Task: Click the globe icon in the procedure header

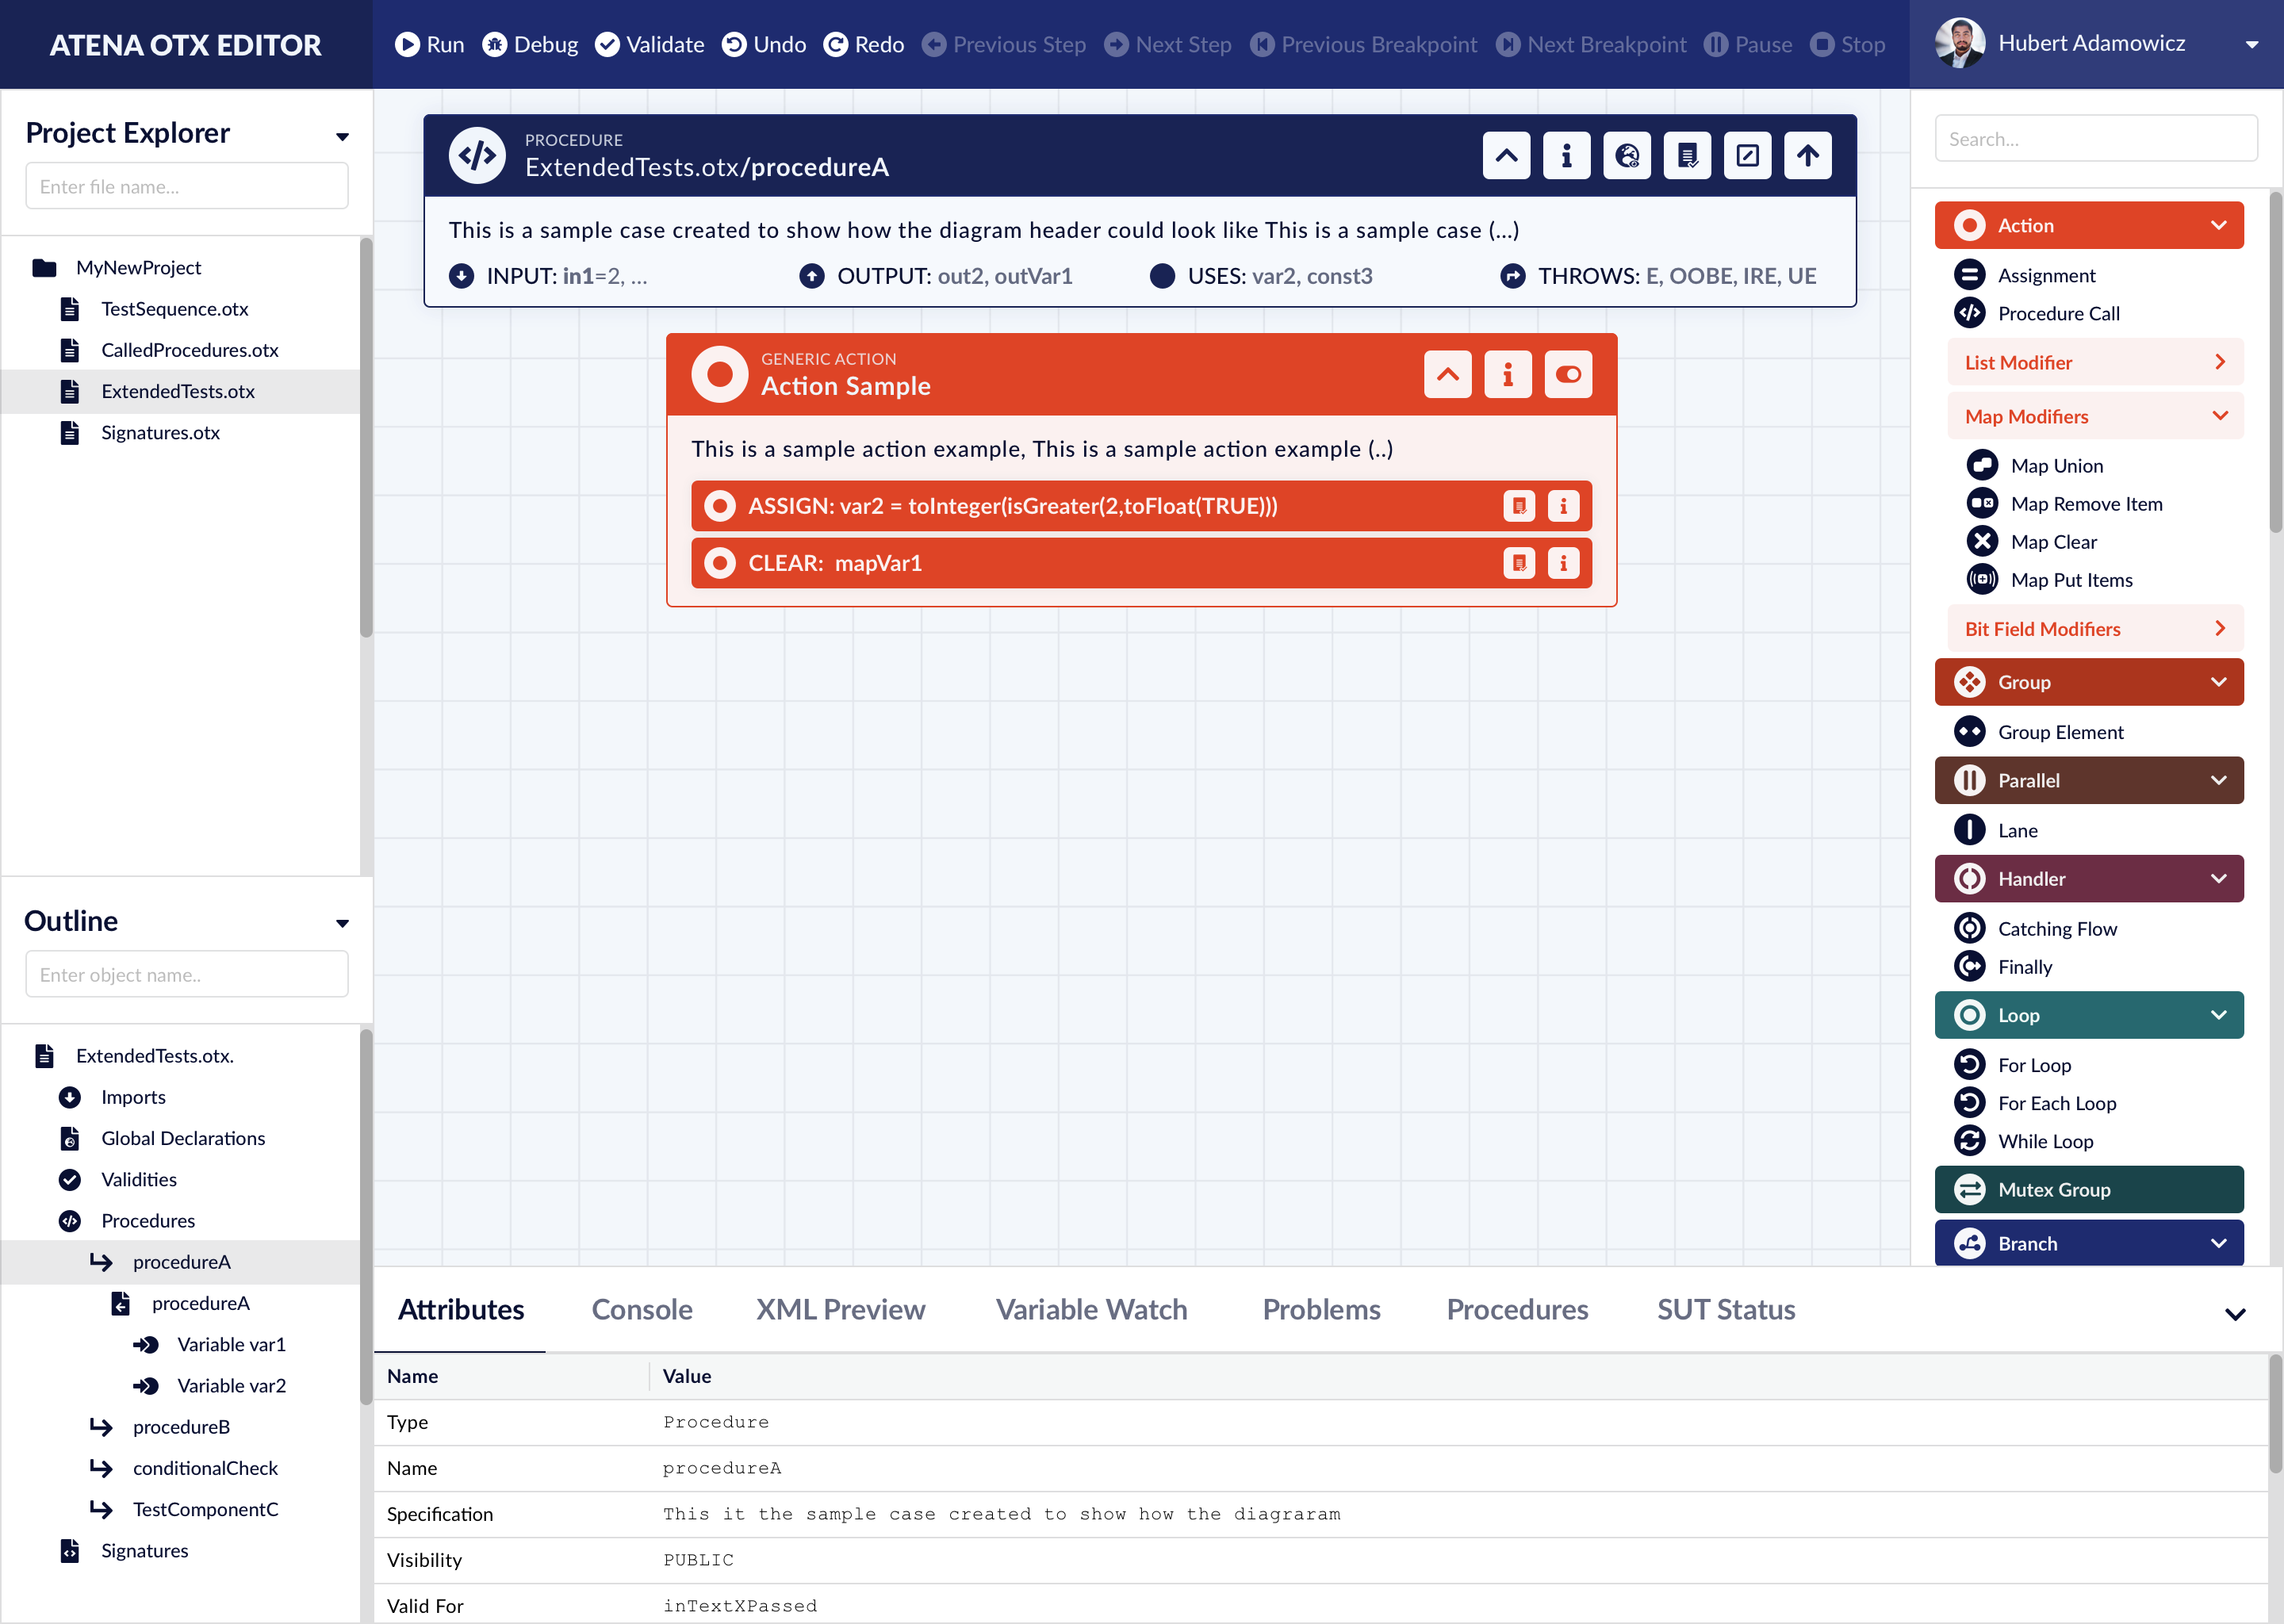Action: click(1627, 156)
